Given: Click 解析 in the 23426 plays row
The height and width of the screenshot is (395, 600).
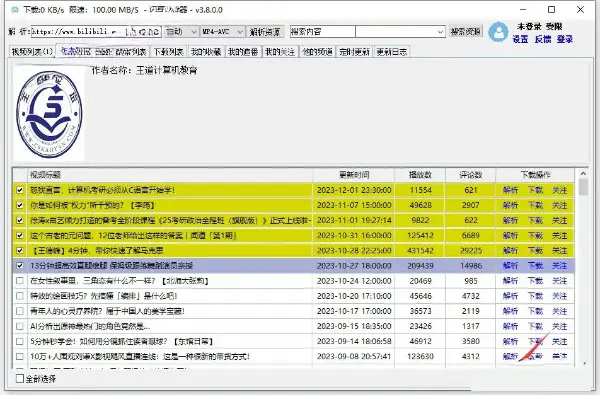Looking at the screenshot, I should coord(510,326).
